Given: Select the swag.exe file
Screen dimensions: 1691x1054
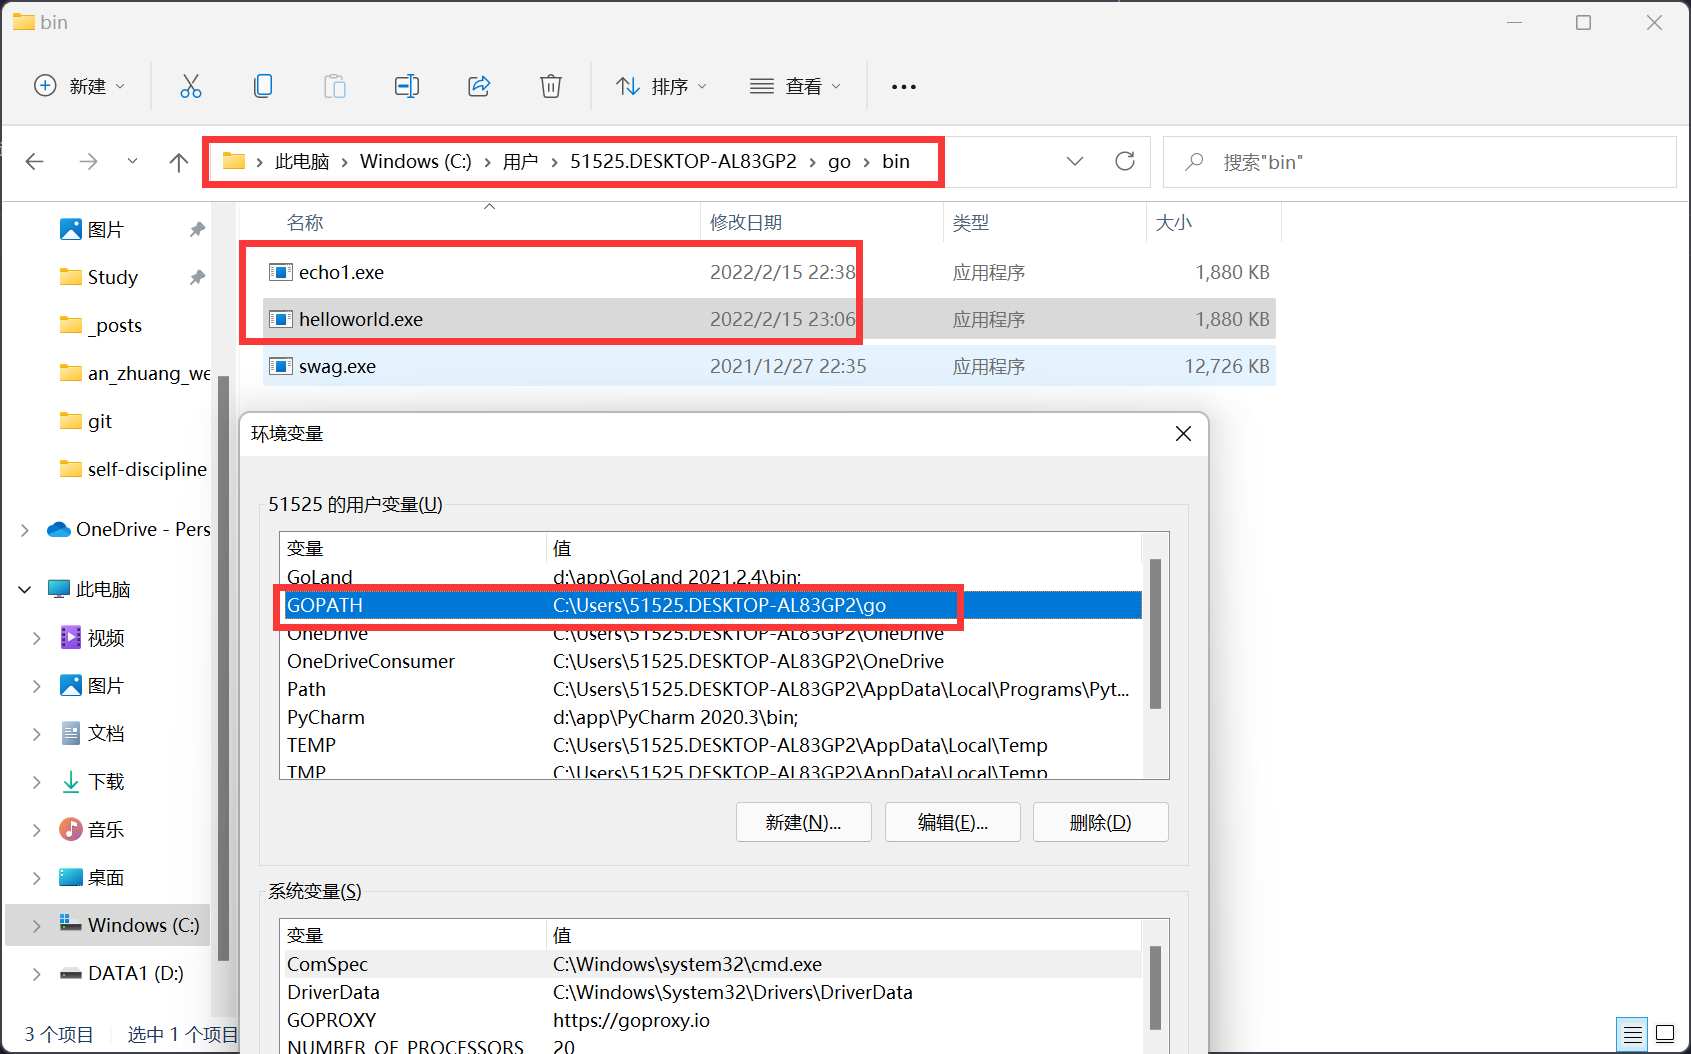Looking at the screenshot, I should pos(337,367).
